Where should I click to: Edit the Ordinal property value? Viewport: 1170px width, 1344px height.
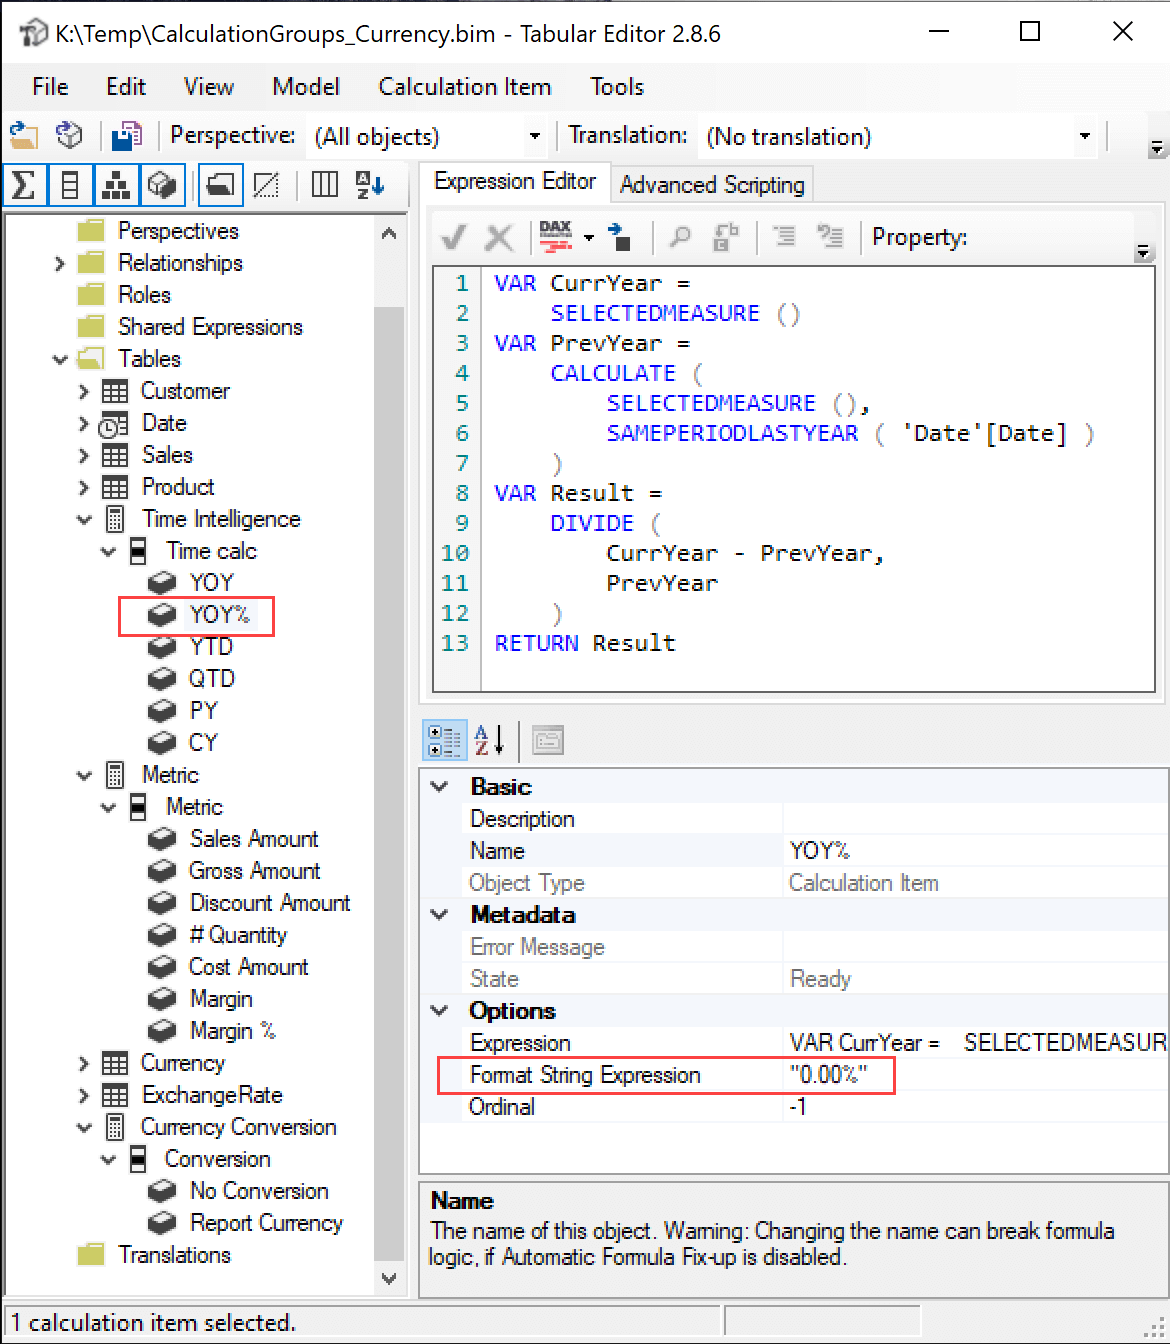pyautogui.click(x=976, y=1107)
